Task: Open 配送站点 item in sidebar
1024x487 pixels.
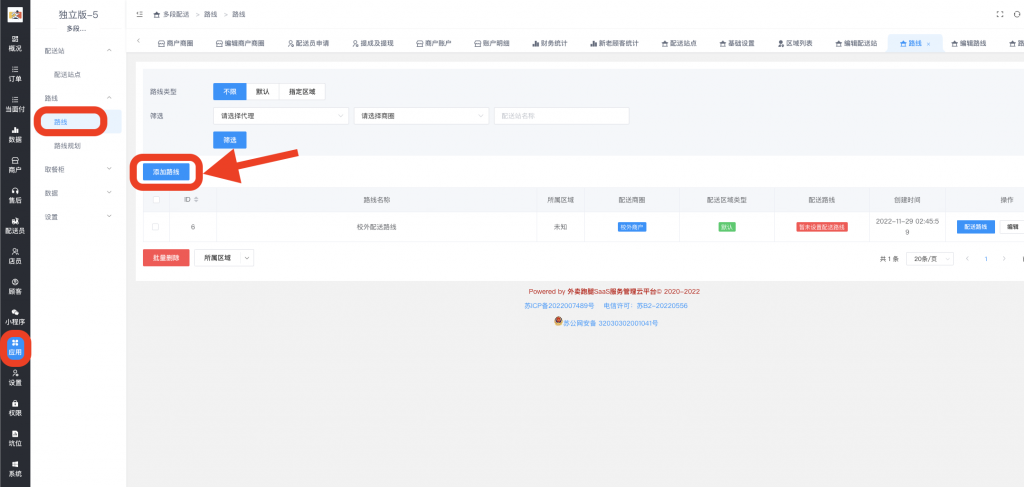Action: coord(67,74)
